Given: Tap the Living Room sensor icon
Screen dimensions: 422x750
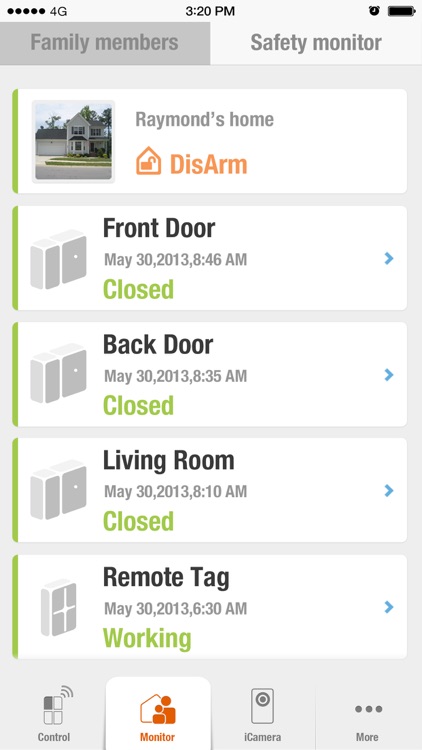Looking at the screenshot, I should point(58,489).
